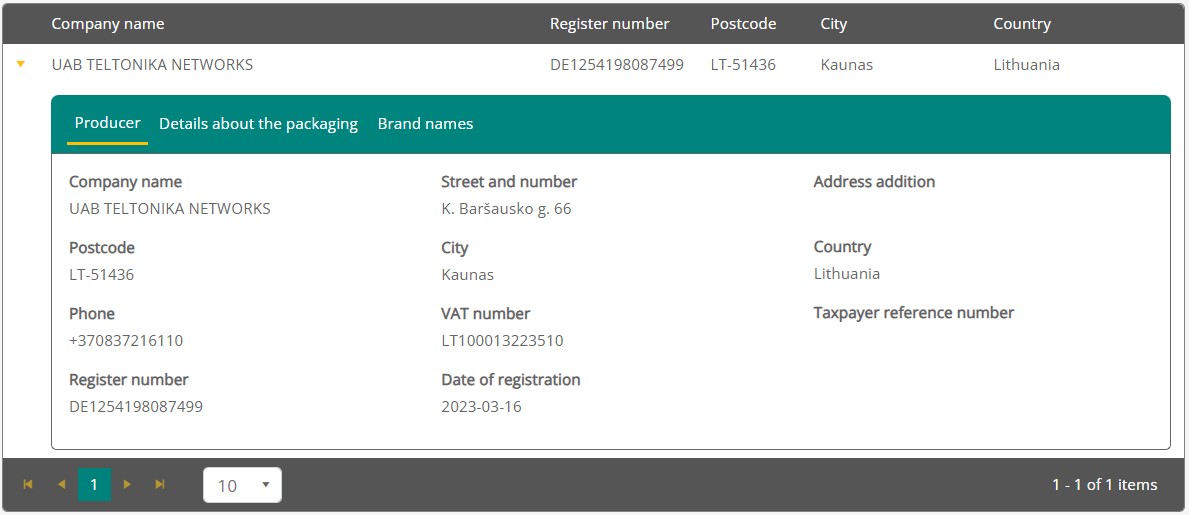Sort by Register number column header

(609, 24)
